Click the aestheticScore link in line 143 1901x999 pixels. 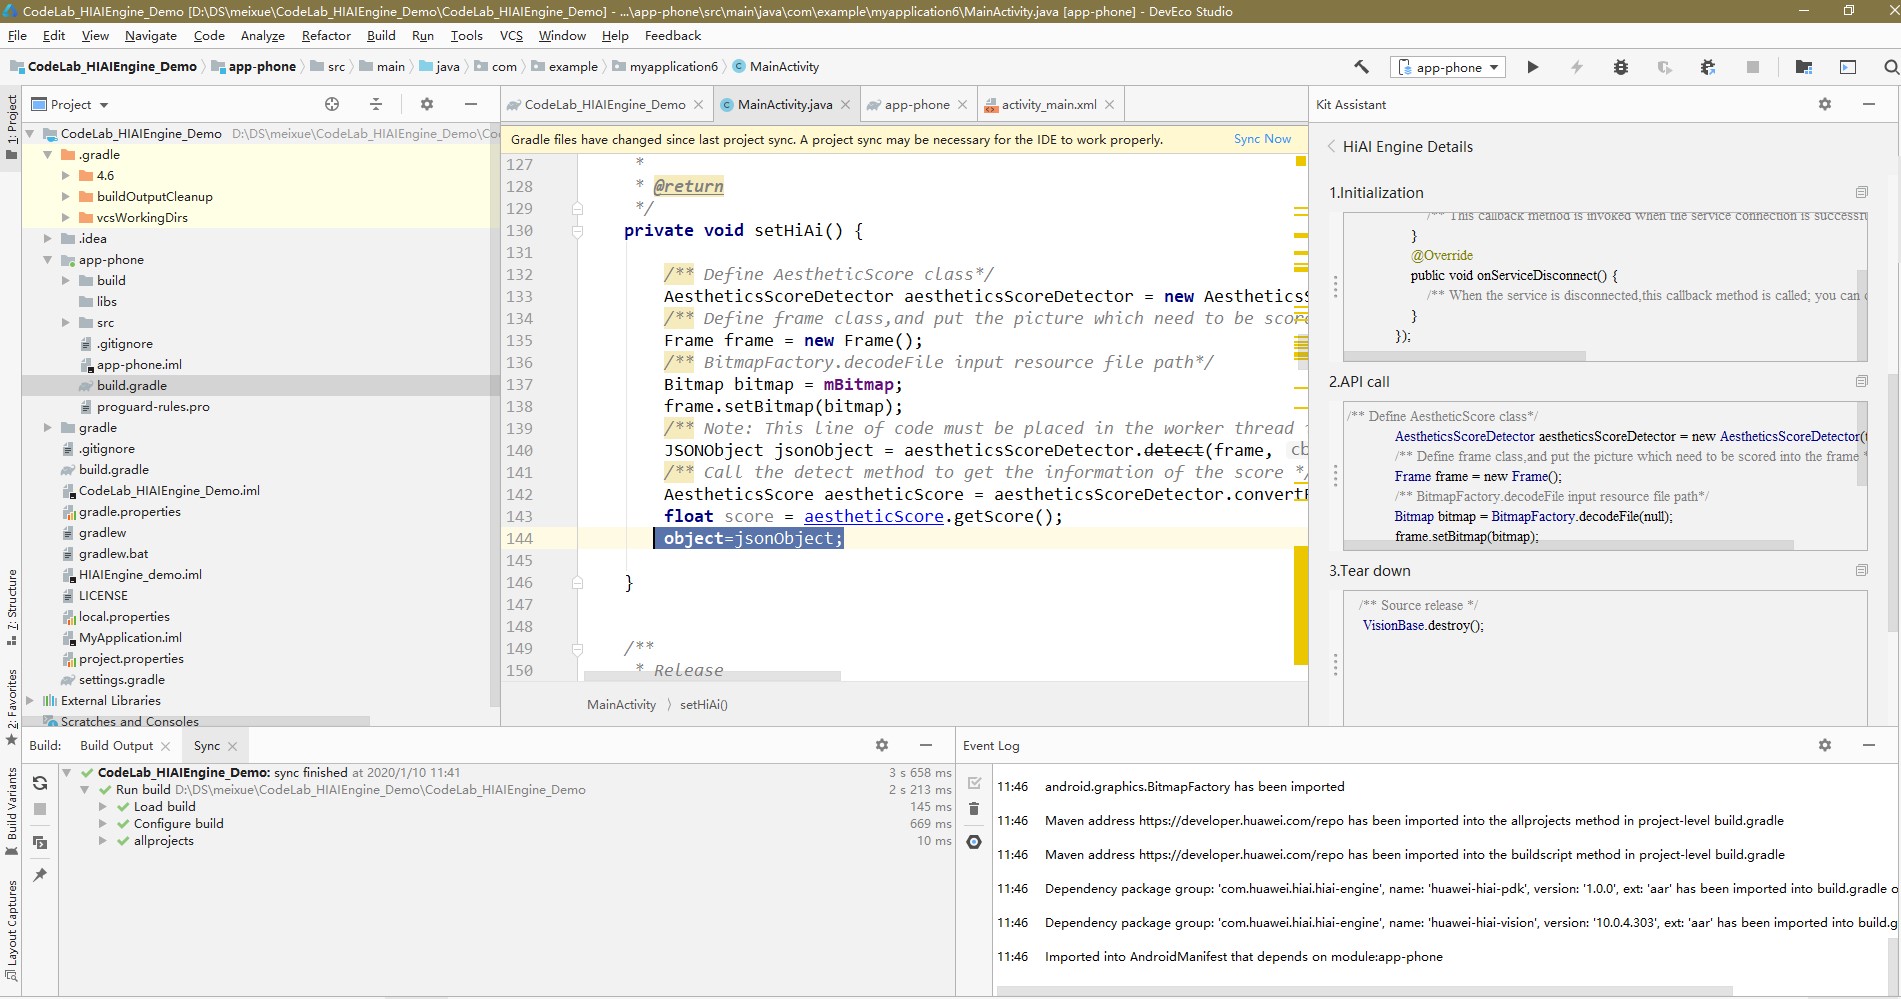[873, 516]
